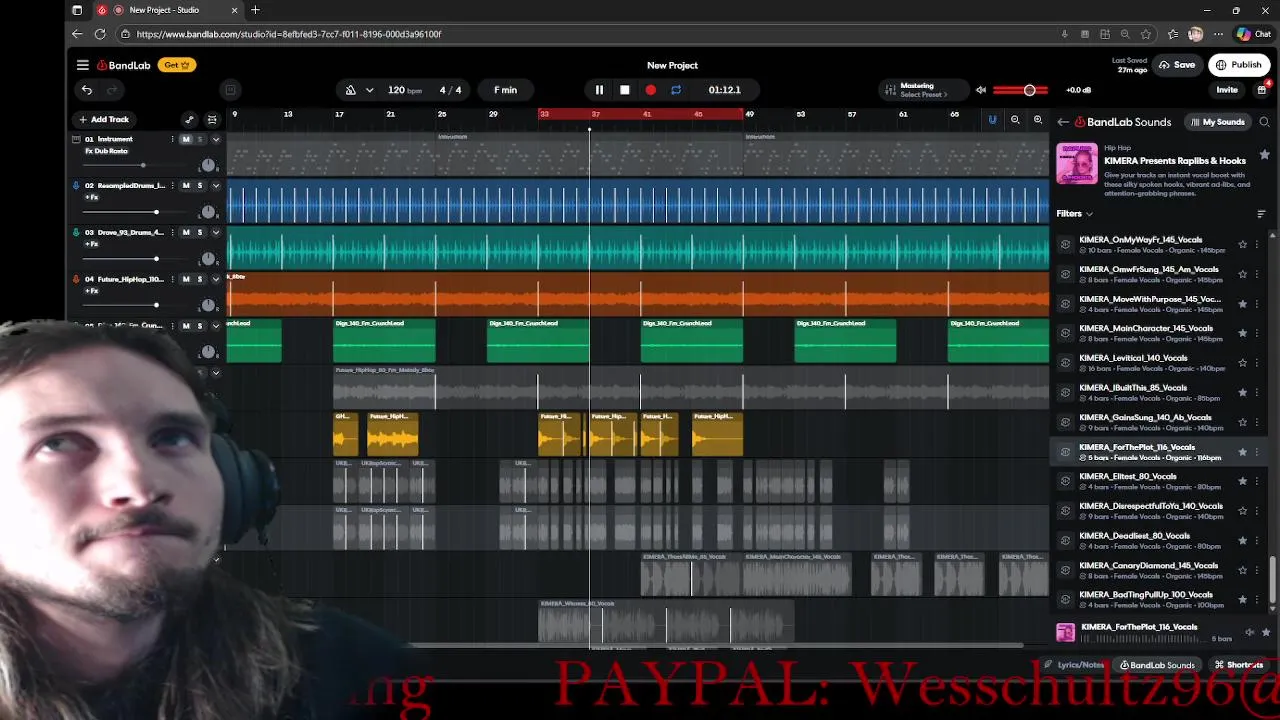Change key from F min

[505, 90]
